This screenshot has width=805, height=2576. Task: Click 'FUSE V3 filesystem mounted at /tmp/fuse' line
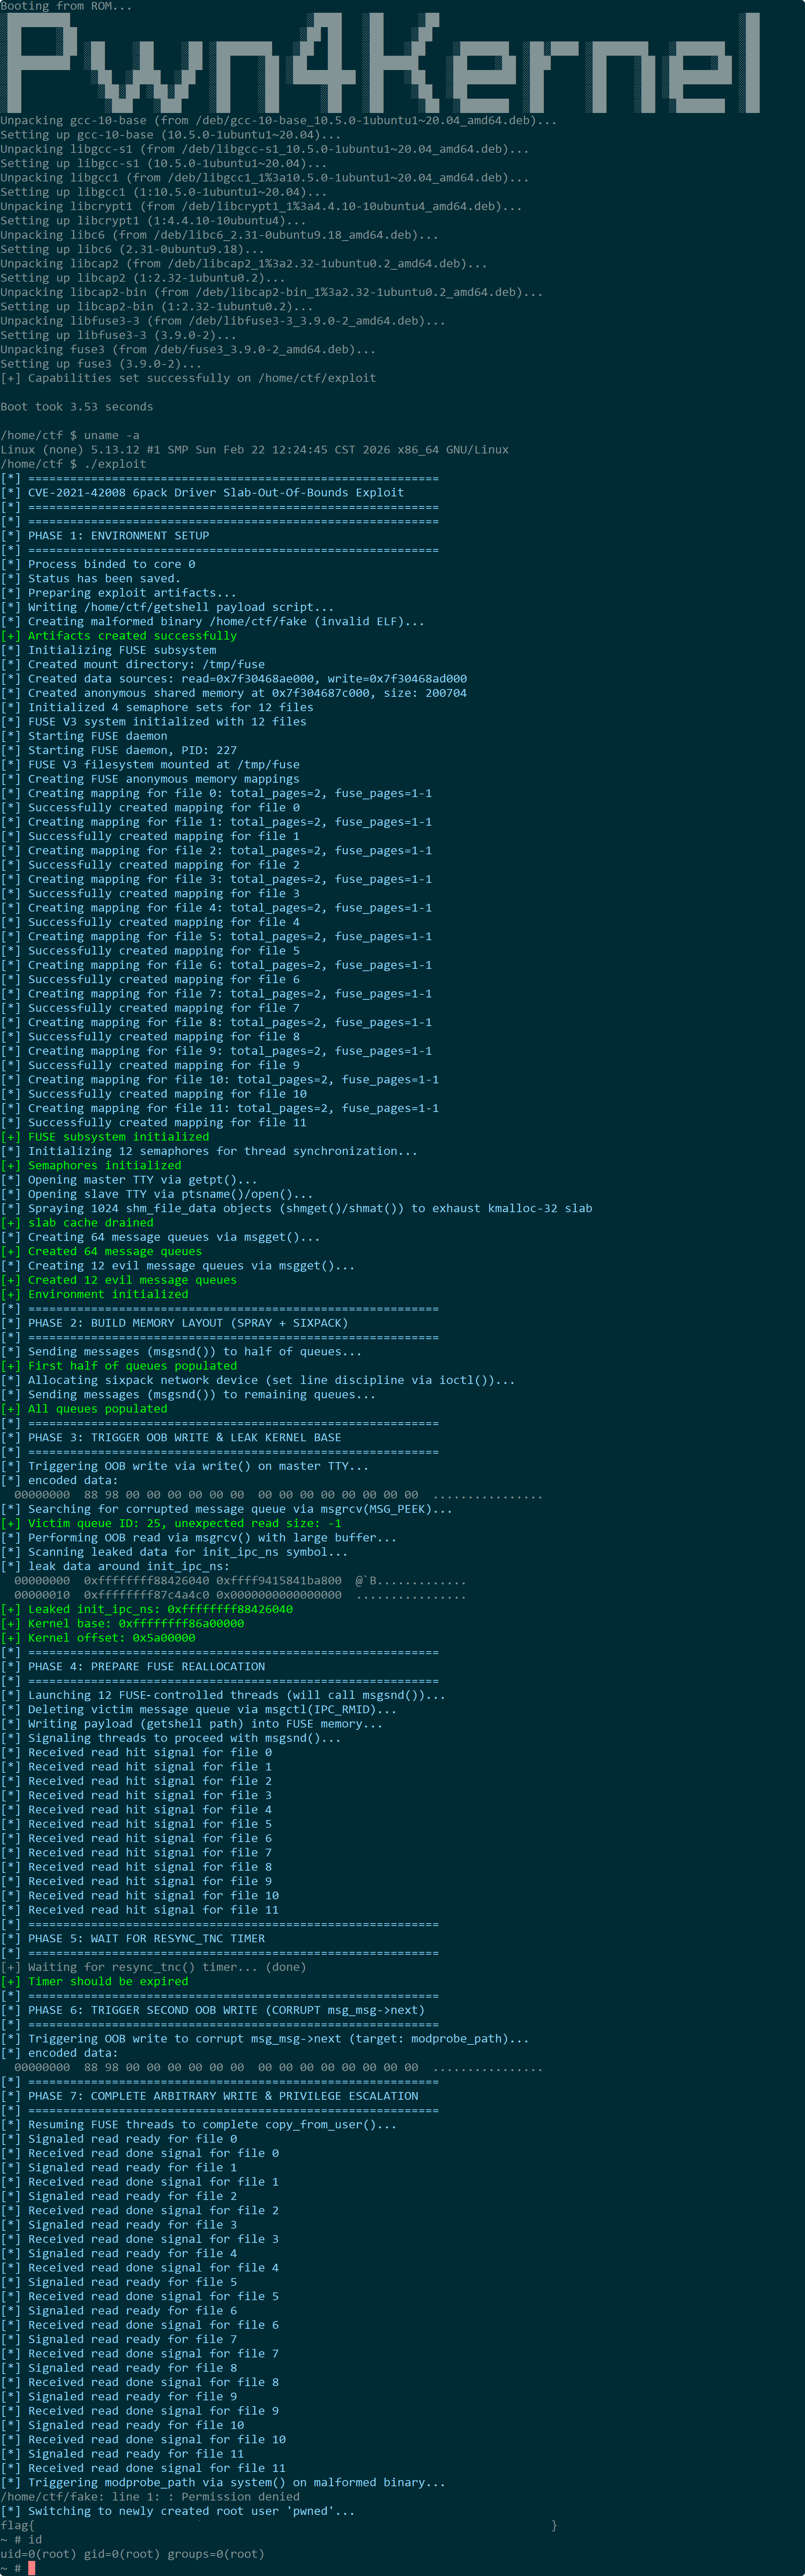click(x=150, y=764)
